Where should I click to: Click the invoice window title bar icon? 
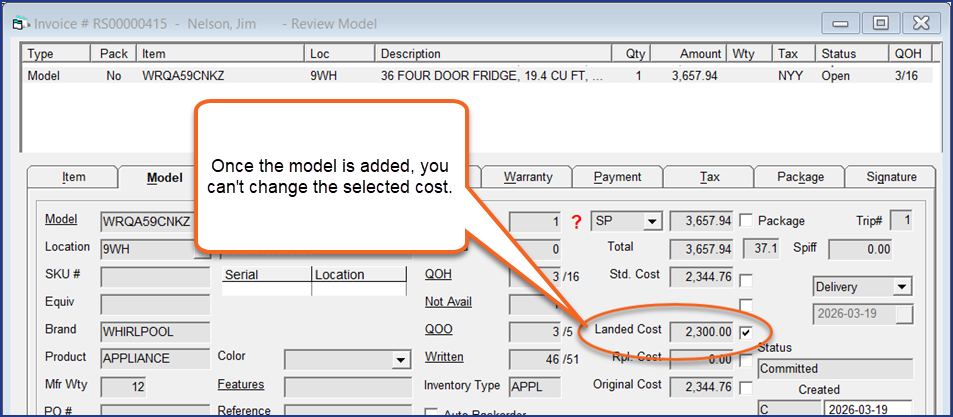[16, 22]
